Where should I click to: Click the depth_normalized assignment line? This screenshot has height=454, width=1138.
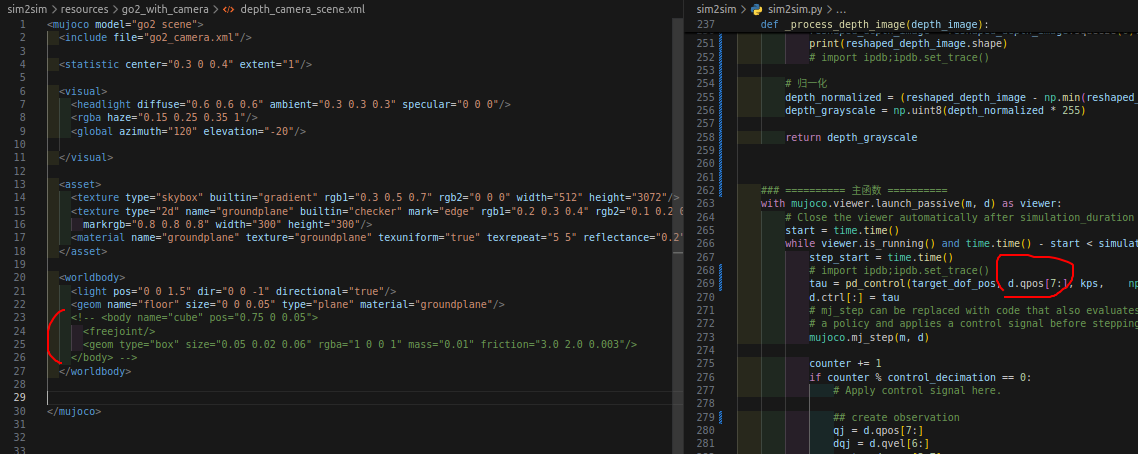point(961,97)
